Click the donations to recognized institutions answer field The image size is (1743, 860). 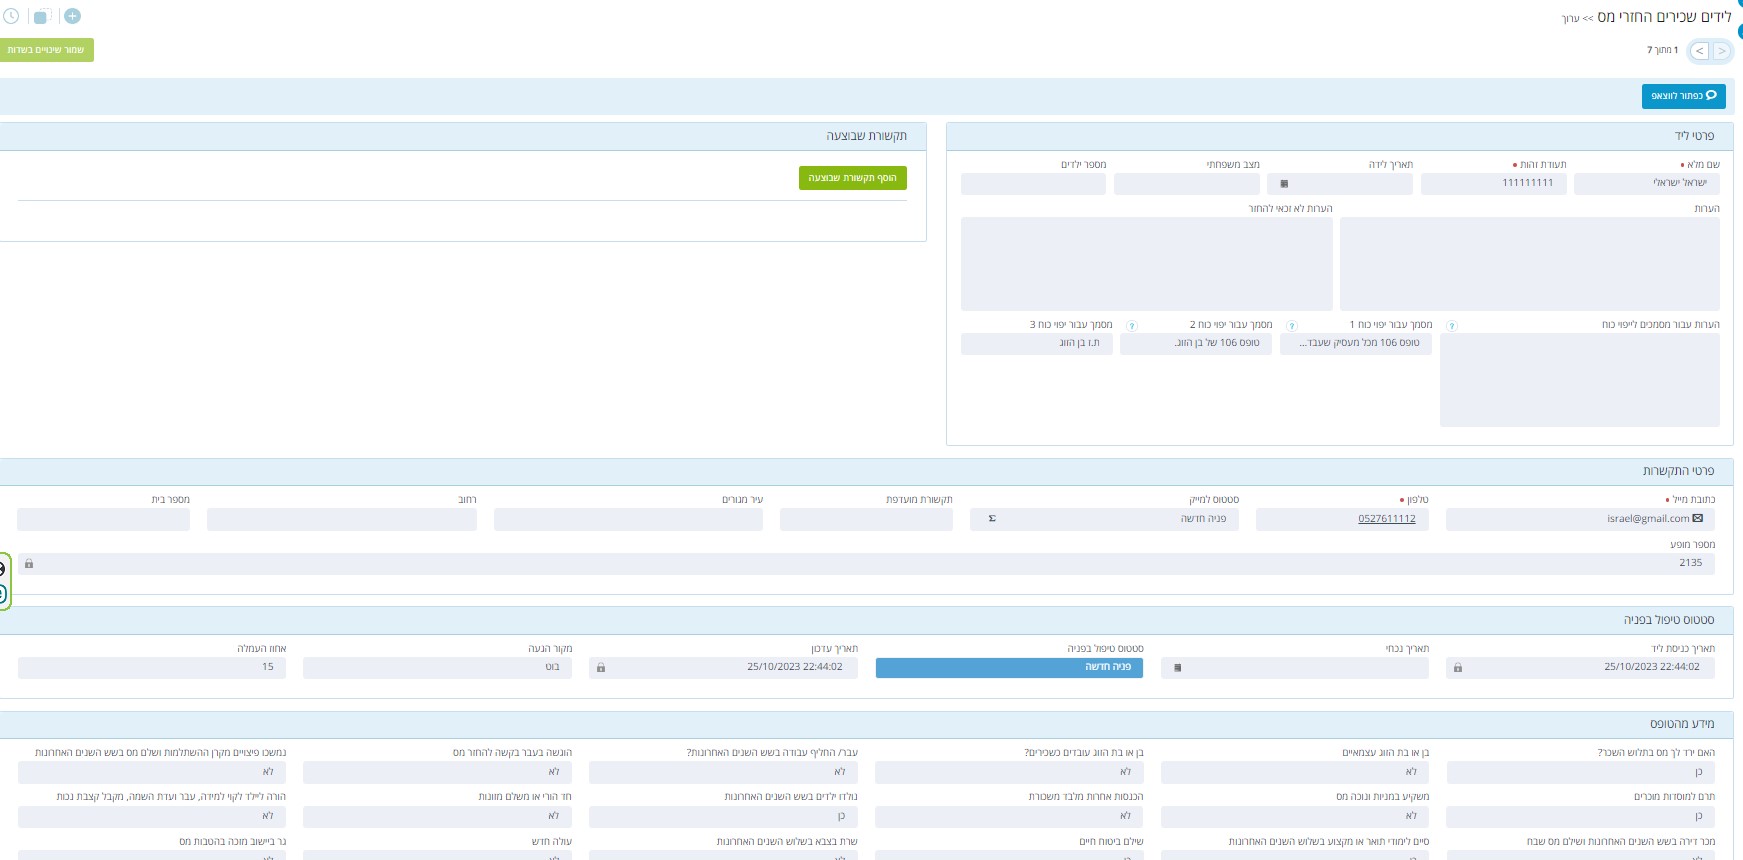1581,816
